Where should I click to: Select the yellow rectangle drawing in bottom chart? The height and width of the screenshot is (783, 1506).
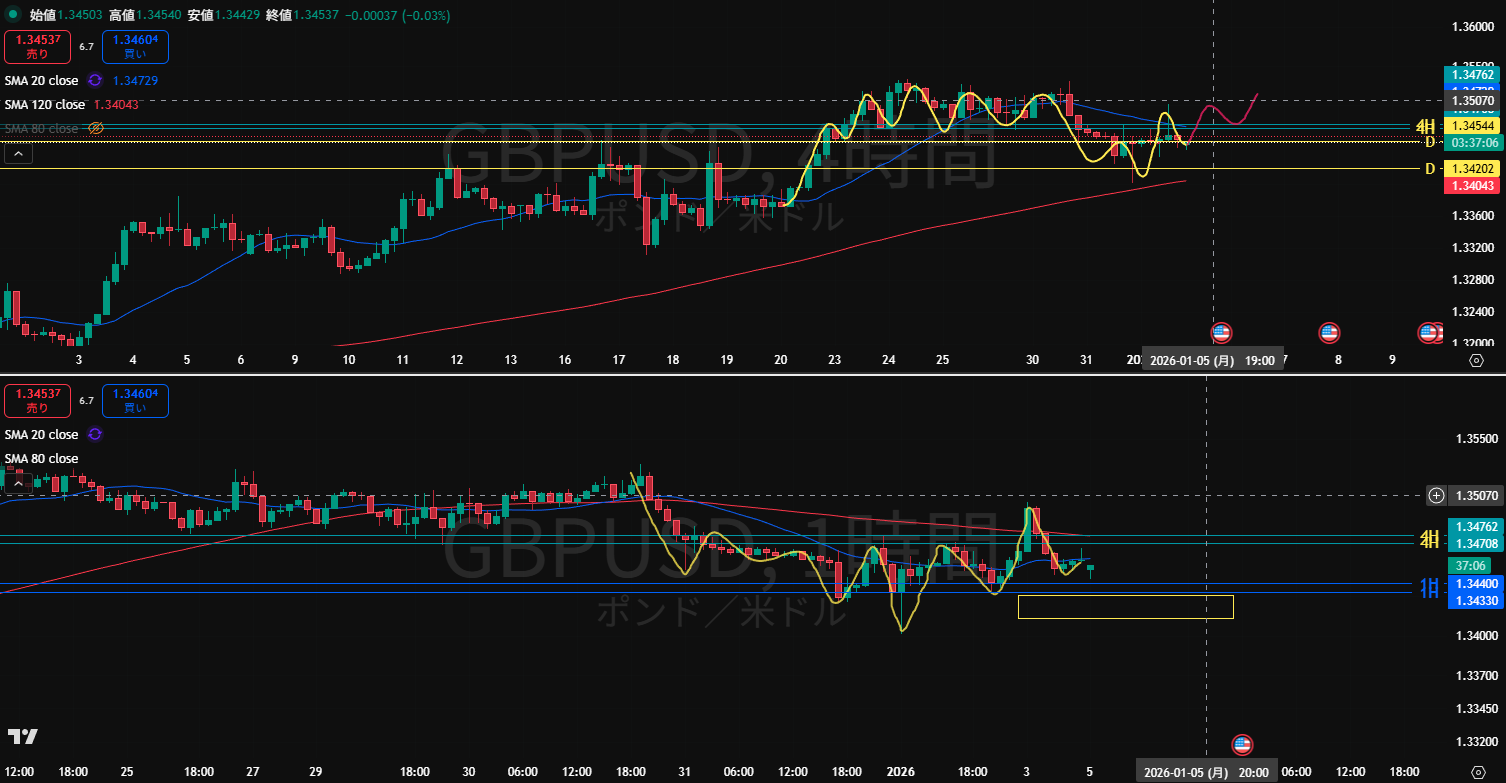pyautogui.click(x=1125, y=596)
